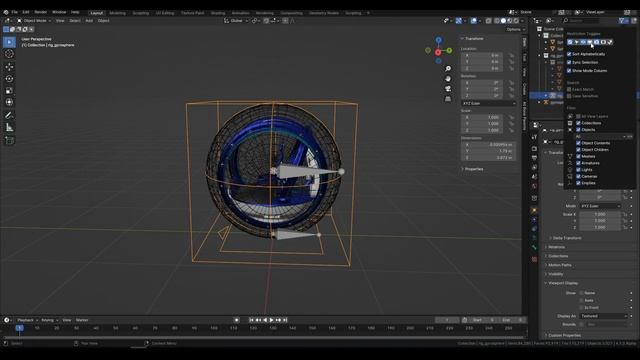Select the Measure tool

click(9, 128)
